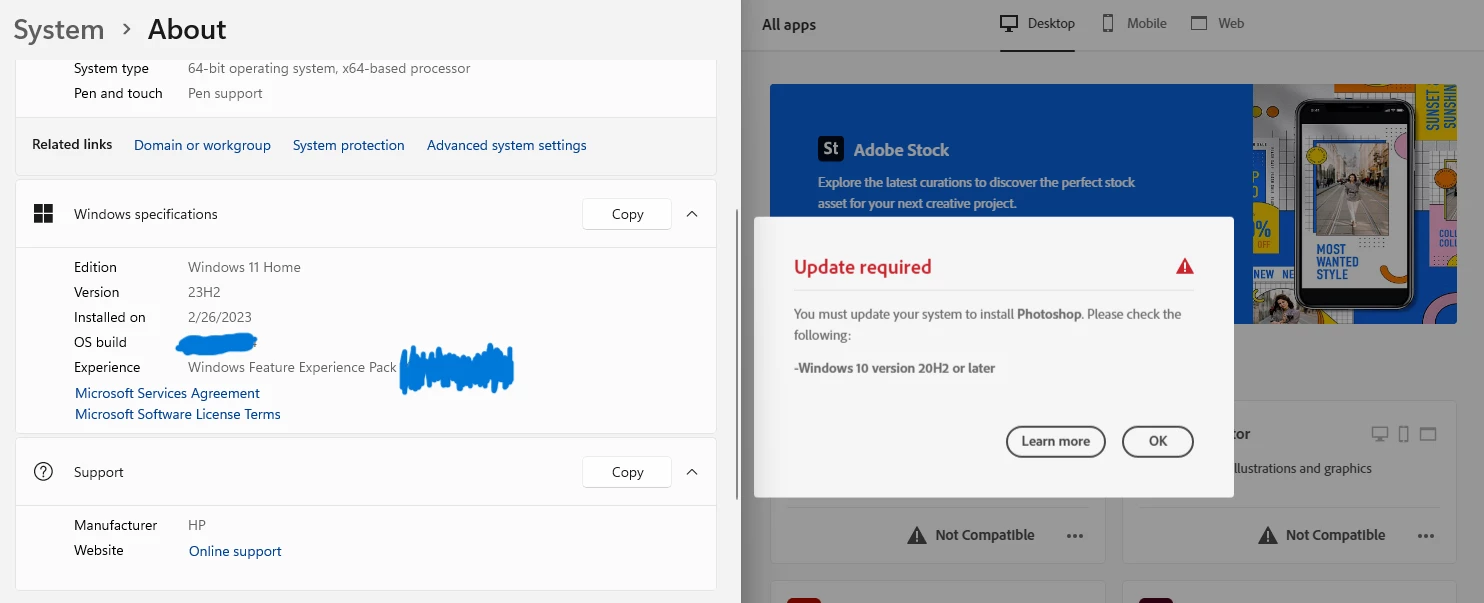Click the Adobe Stock banner title
Viewport: 1484px width, 603px height.
[901, 150]
